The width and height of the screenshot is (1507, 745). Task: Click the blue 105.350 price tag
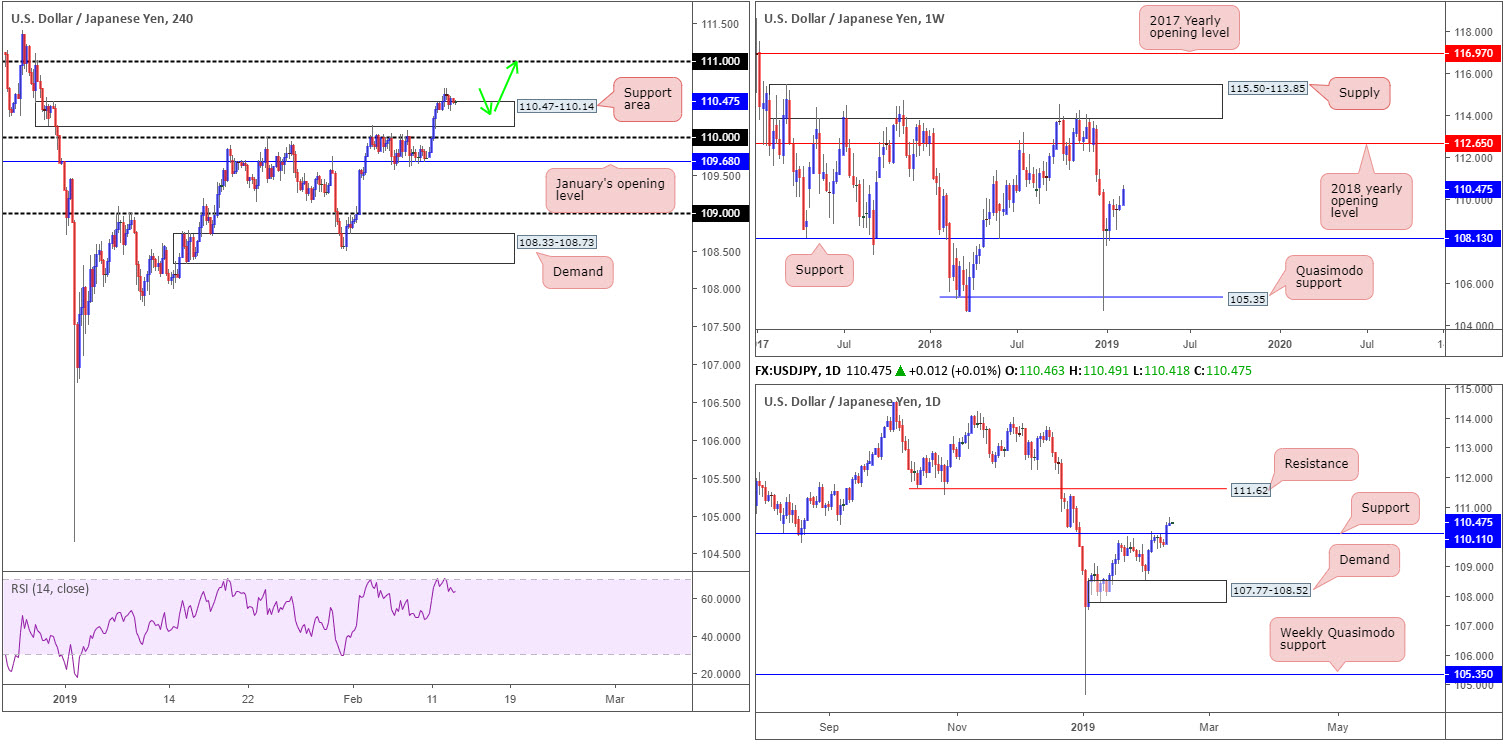1472,675
